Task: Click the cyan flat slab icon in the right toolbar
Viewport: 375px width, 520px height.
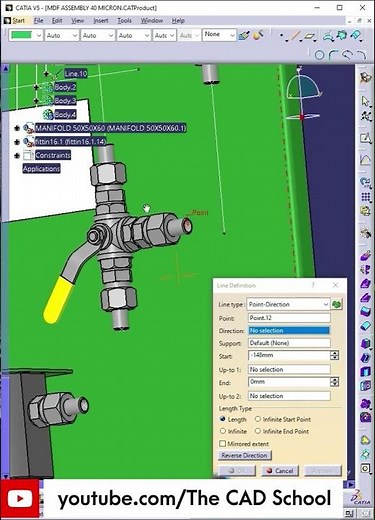Action: pos(365,325)
